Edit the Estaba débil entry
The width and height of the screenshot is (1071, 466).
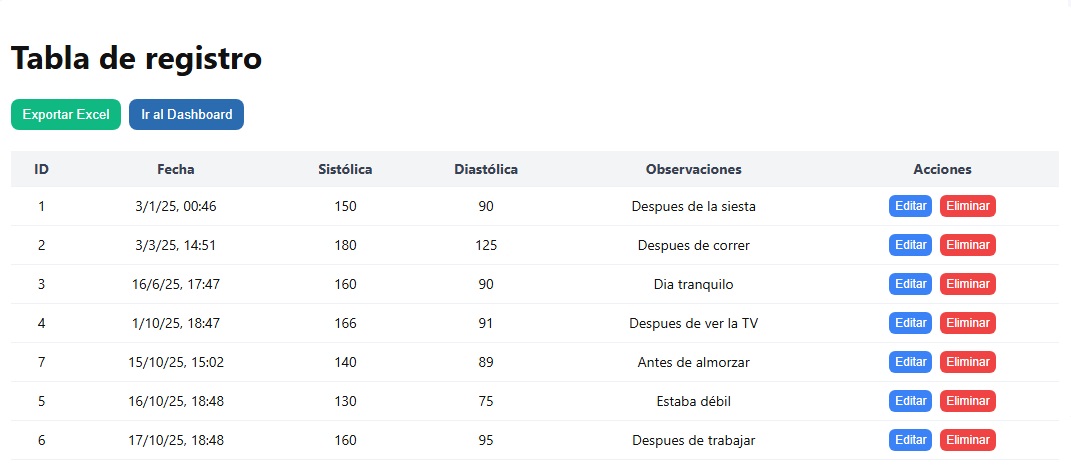(x=910, y=401)
